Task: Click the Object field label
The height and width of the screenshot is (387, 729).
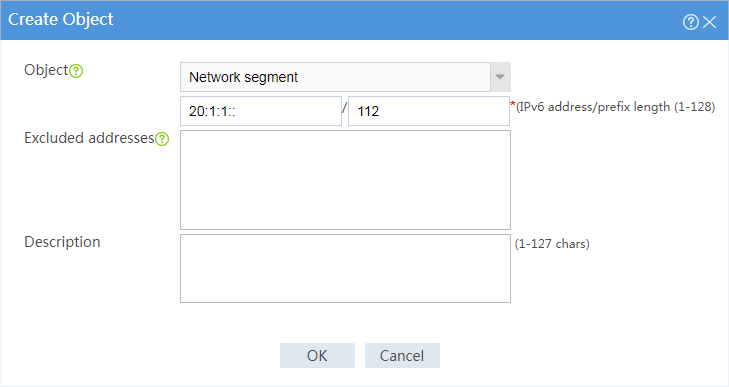Action: pyautogui.click(x=46, y=70)
